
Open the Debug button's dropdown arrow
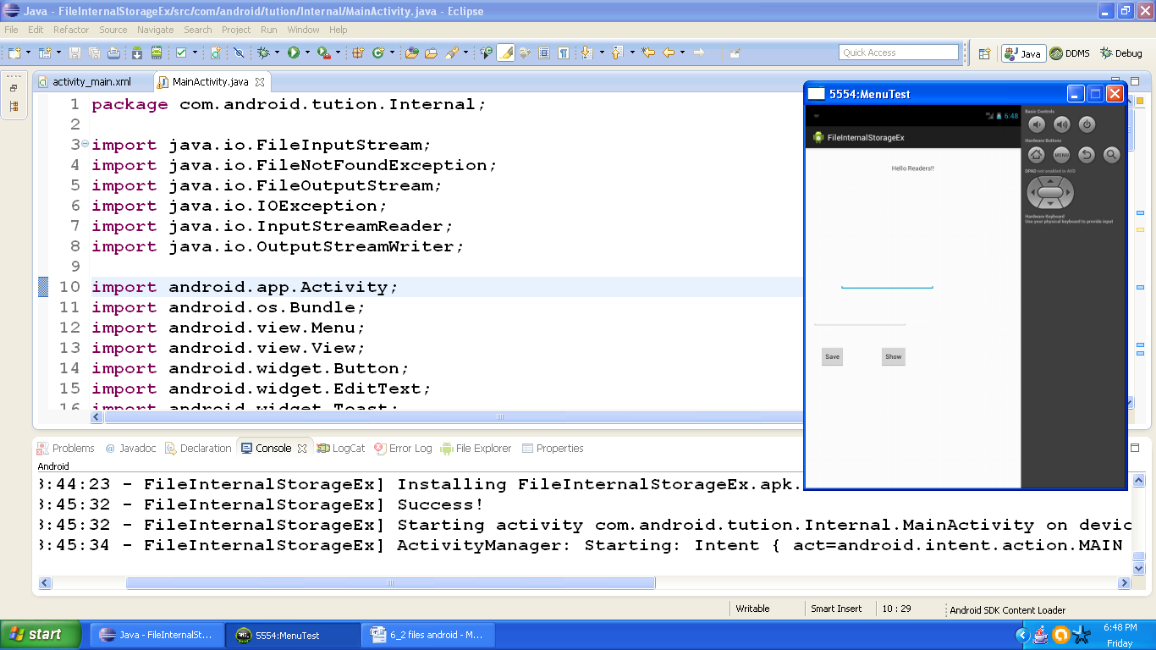[x=276, y=51]
